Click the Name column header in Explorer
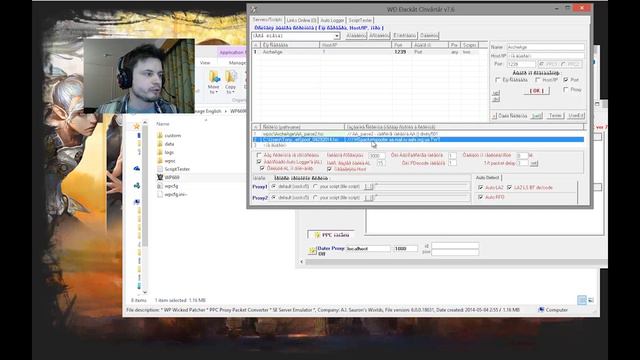Screen dimensions: 640x360 163,124
